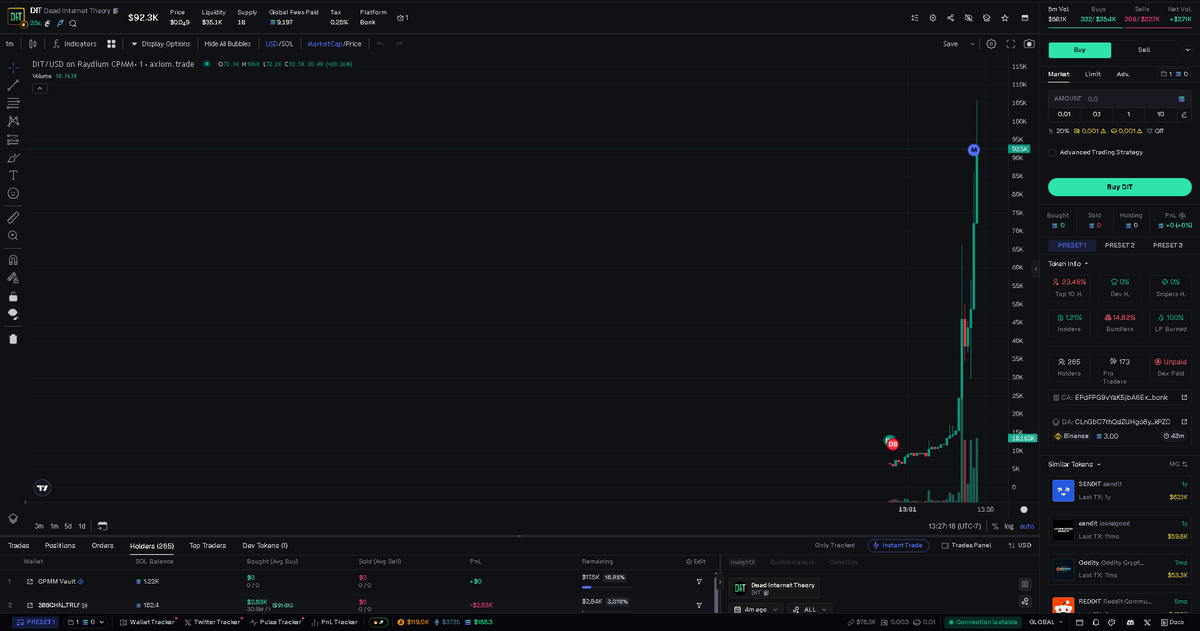Collapse the Volume indicator legend
This screenshot has height=631, width=1200.
[40, 88]
